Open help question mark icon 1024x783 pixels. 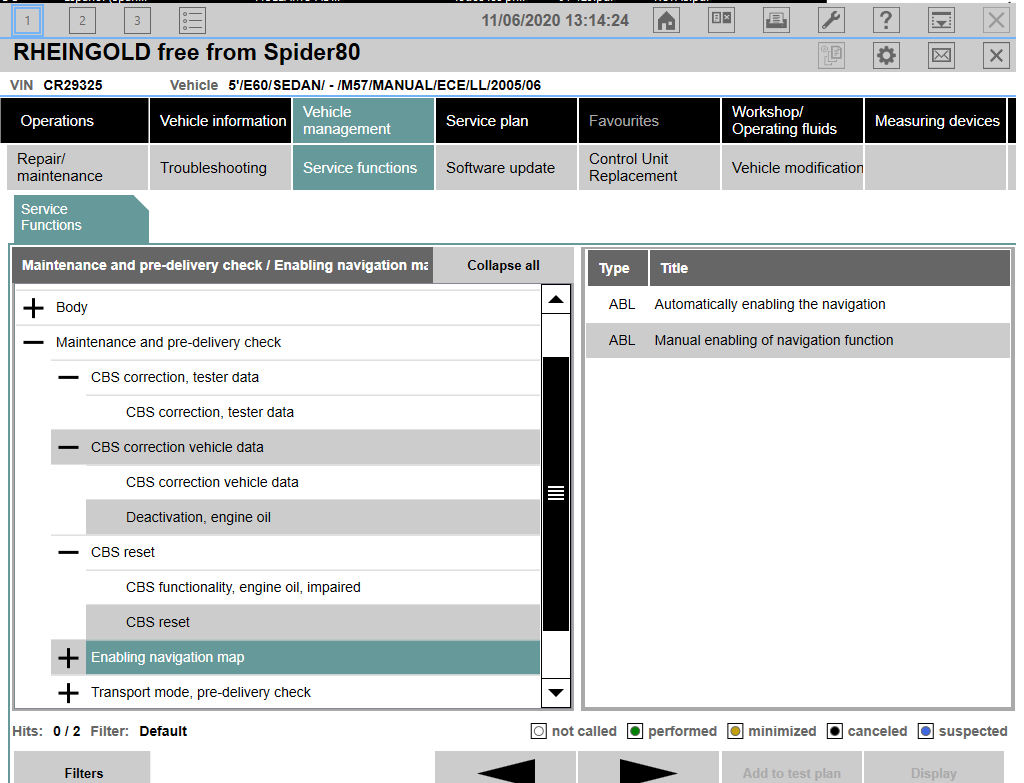886,20
